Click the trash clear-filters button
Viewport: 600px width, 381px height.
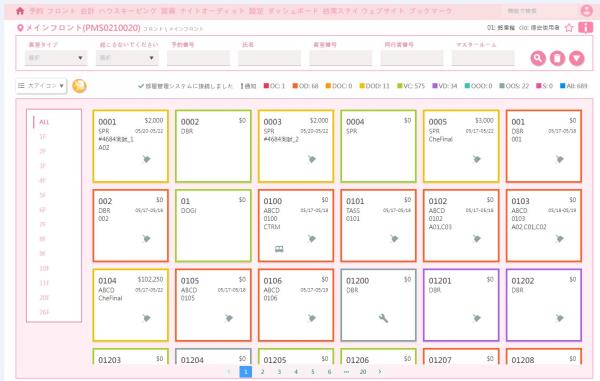558,58
